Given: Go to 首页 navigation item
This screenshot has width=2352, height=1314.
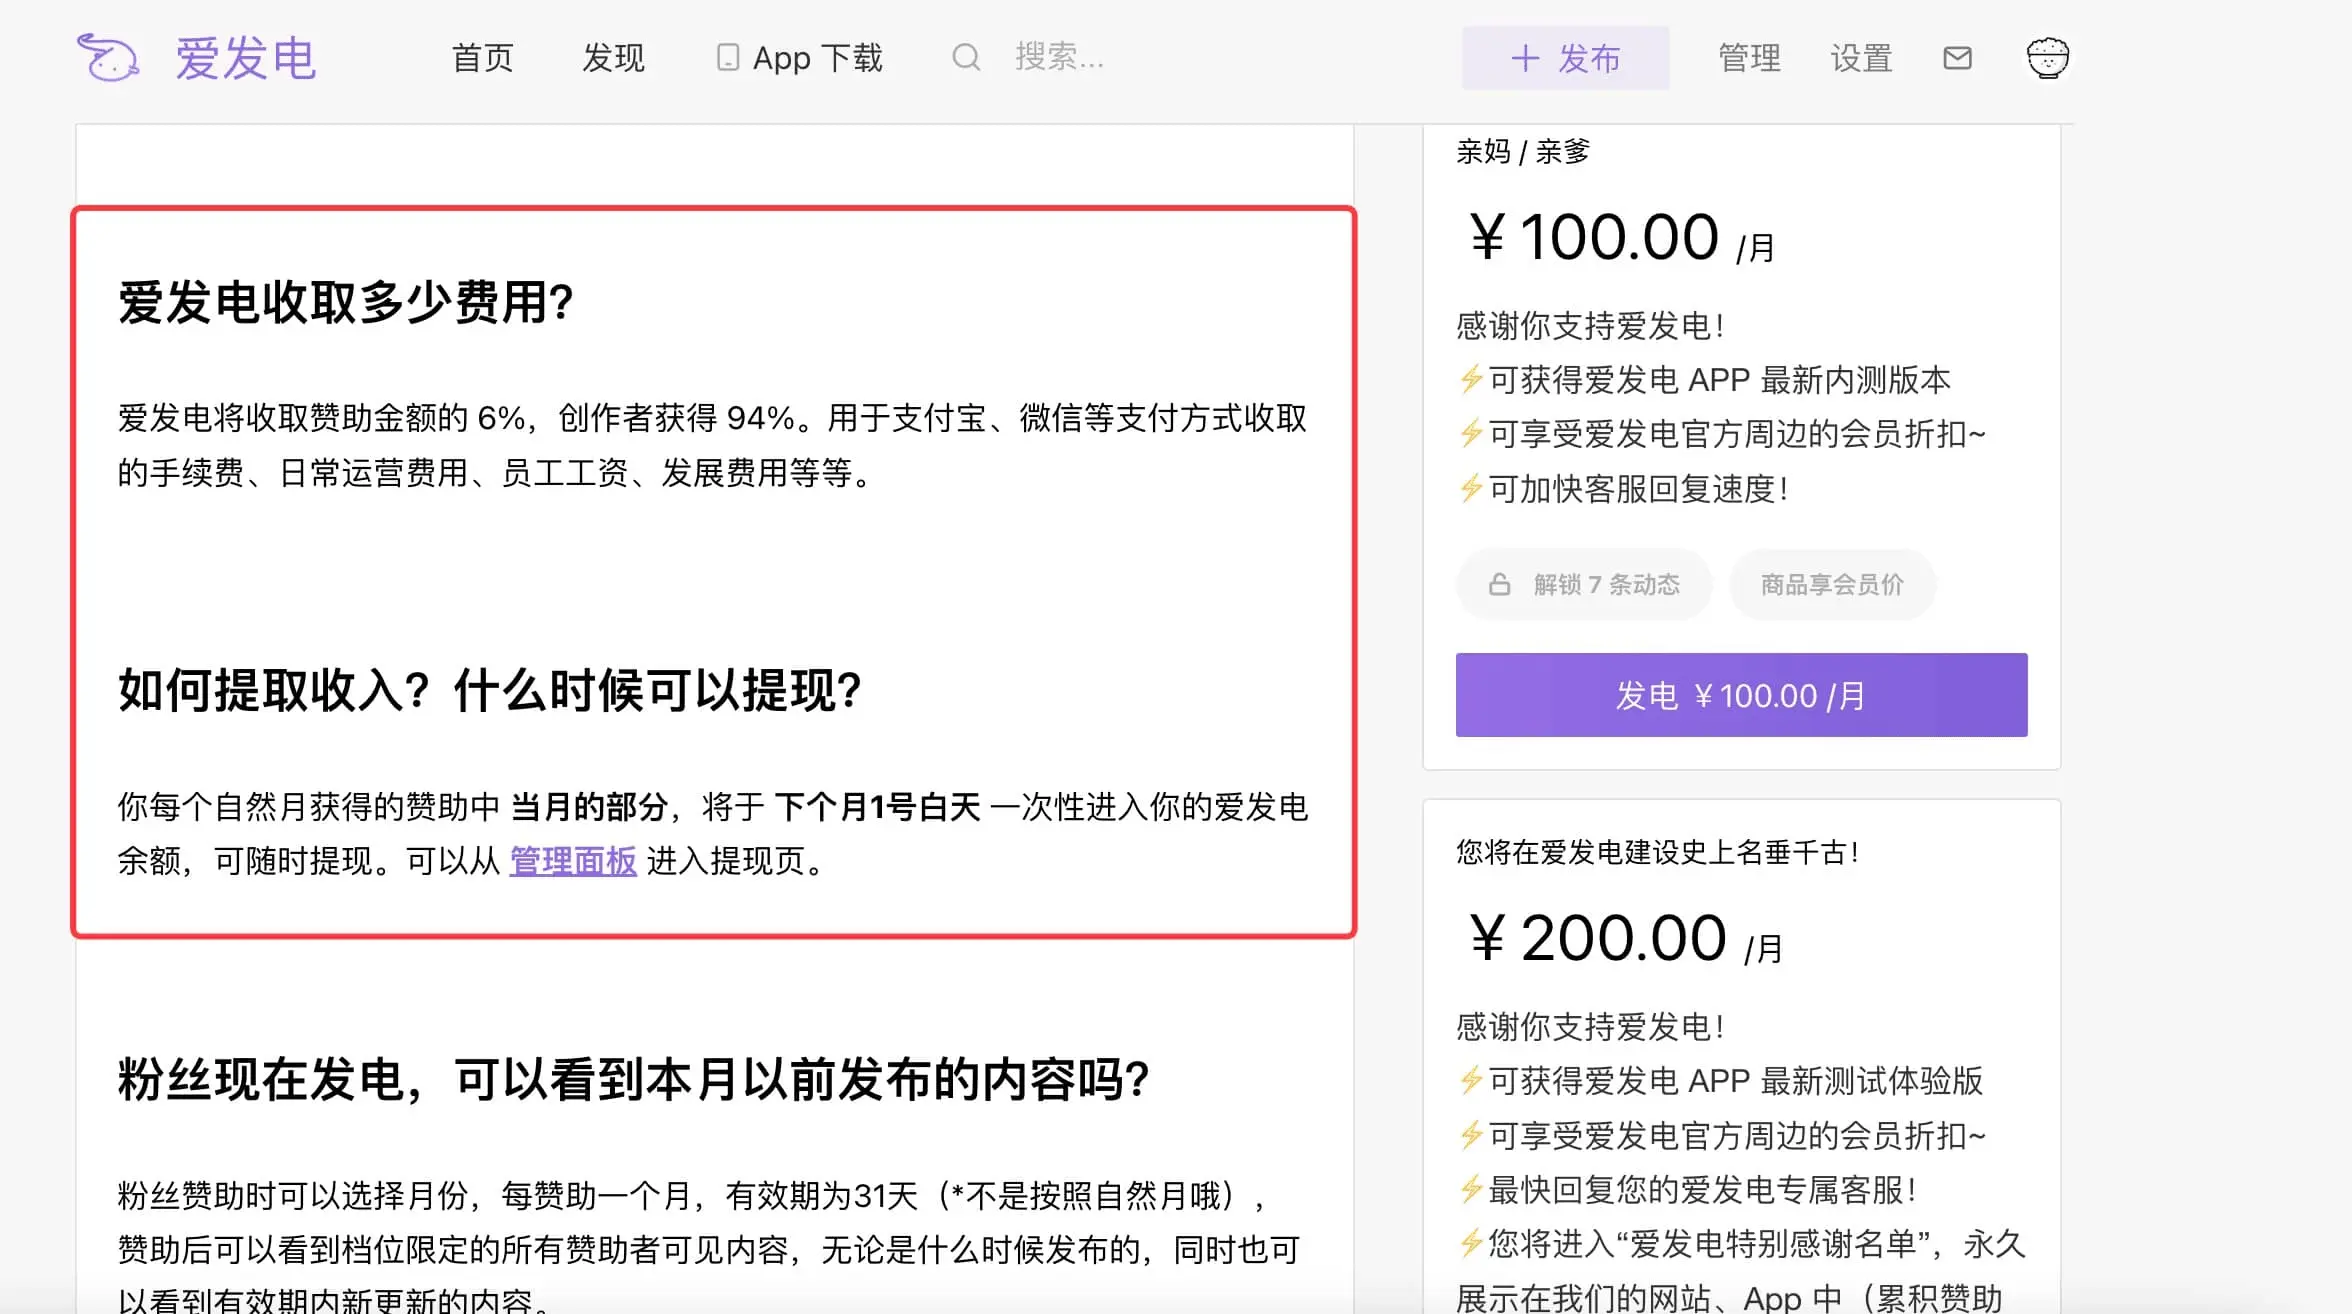Looking at the screenshot, I should 482,58.
